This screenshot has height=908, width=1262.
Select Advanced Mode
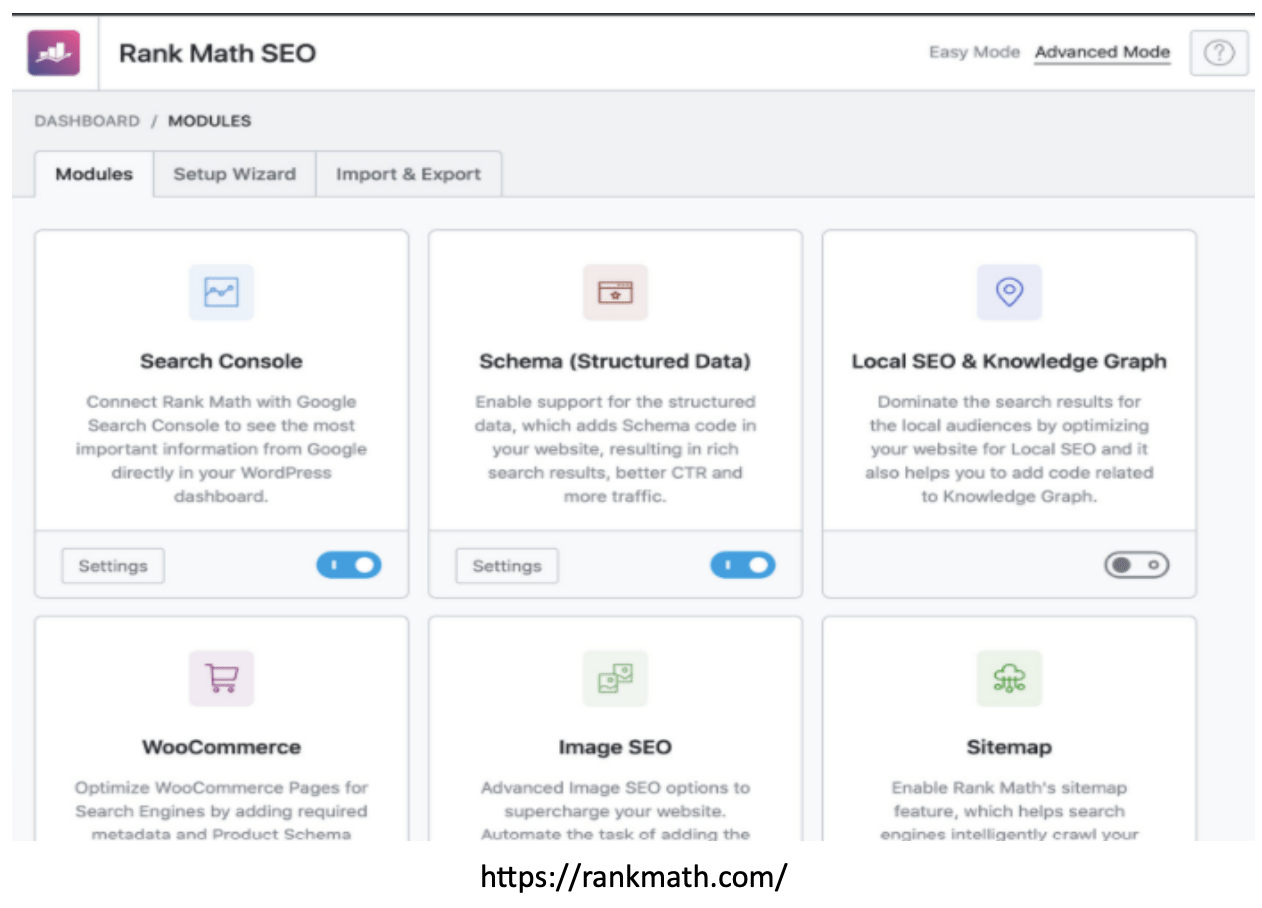1102,52
